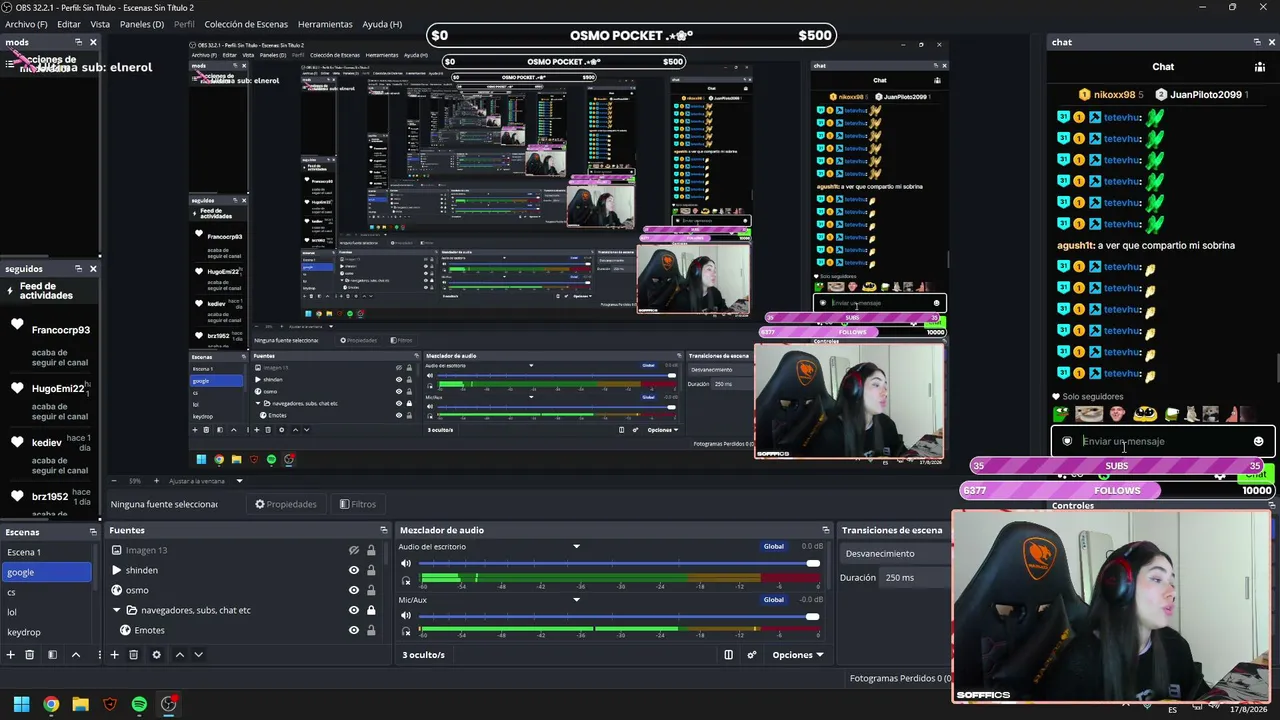Click the Propiedades button
The width and height of the screenshot is (1280, 720).
coord(286,504)
